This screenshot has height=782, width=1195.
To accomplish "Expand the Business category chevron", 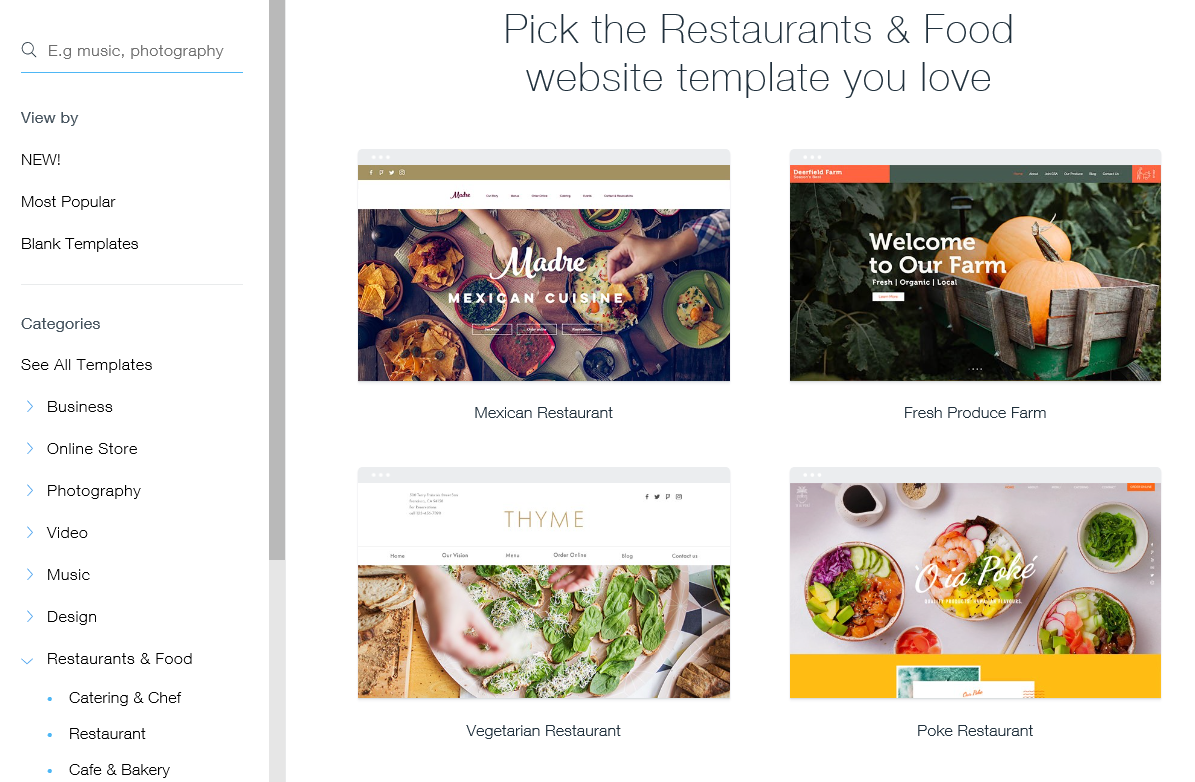I will click(x=29, y=406).
